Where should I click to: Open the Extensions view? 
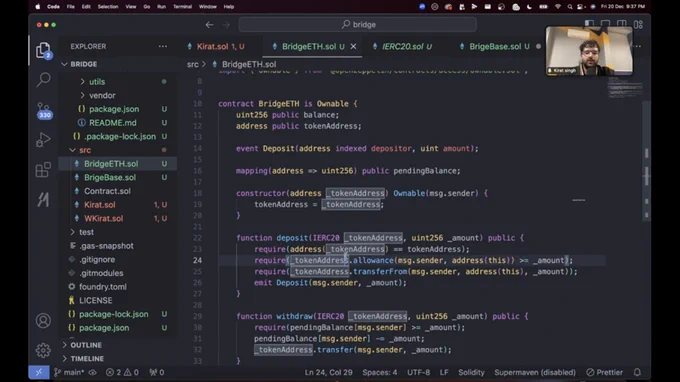pos(43,170)
